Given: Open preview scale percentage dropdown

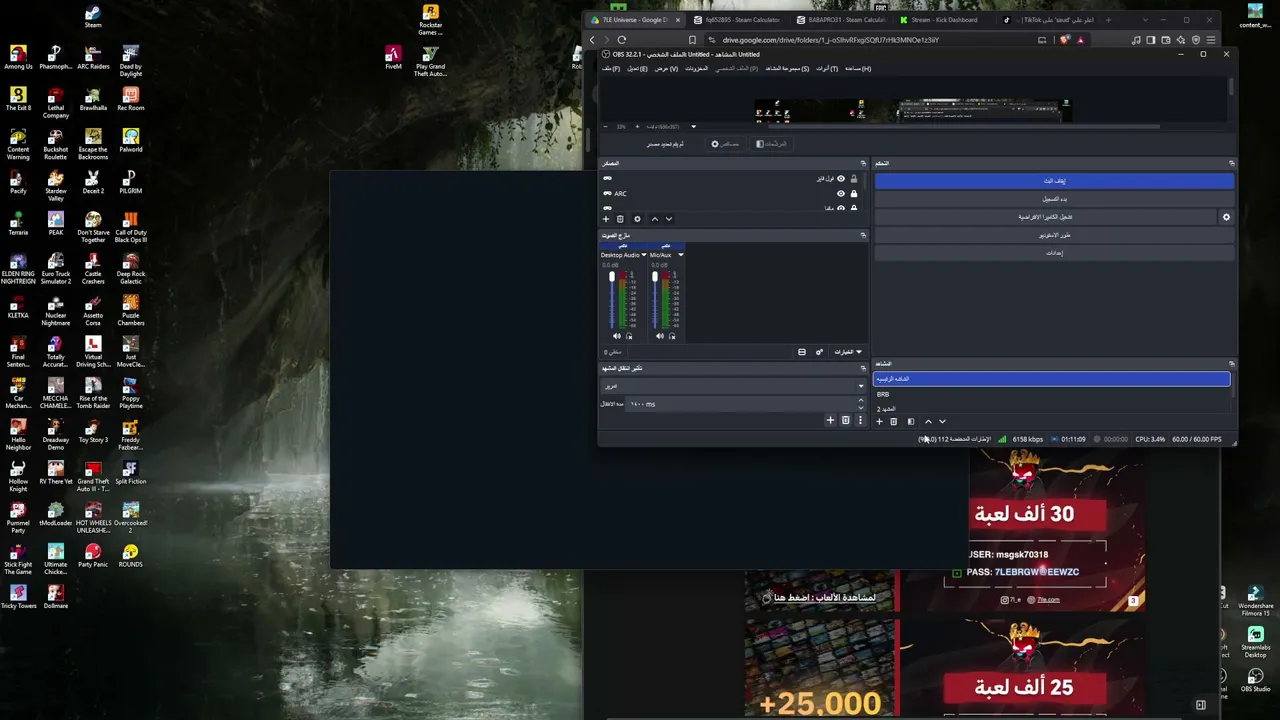Looking at the screenshot, I should pyautogui.click(x=693, y=127).
